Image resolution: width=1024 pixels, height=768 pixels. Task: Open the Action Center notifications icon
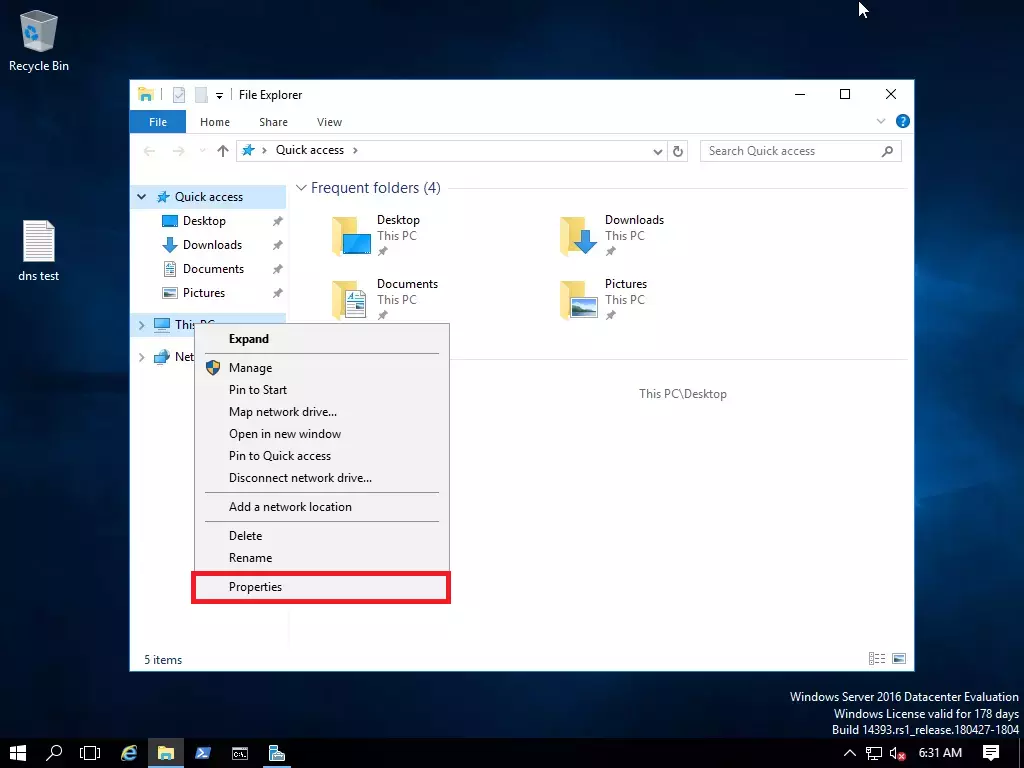[991, 753]
